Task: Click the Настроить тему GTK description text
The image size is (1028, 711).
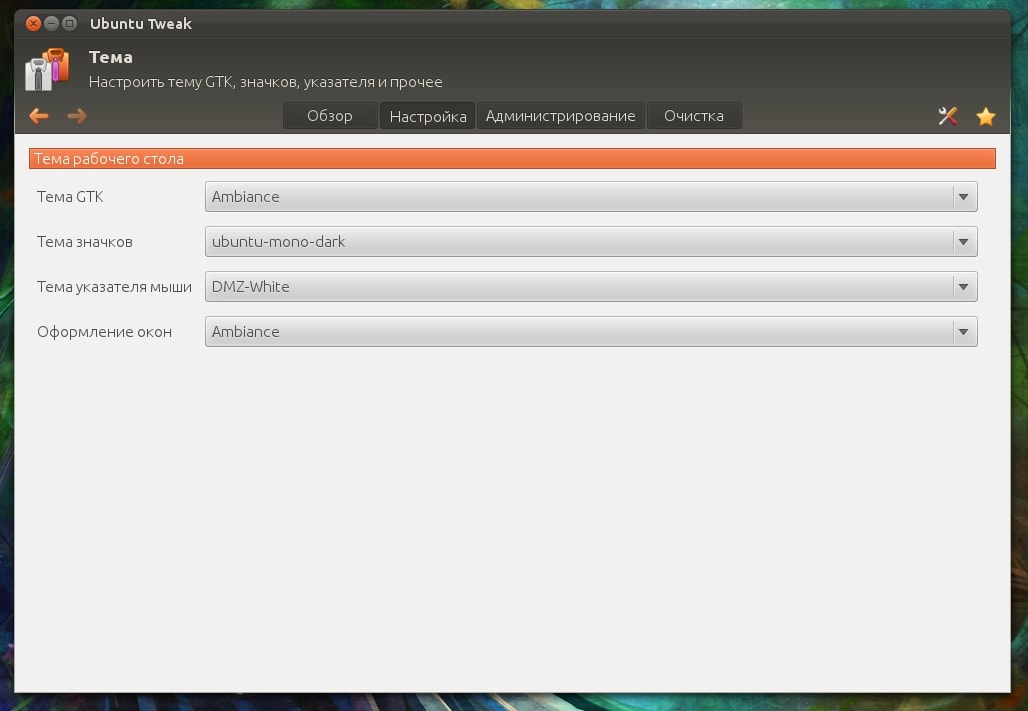Action: 266,82
